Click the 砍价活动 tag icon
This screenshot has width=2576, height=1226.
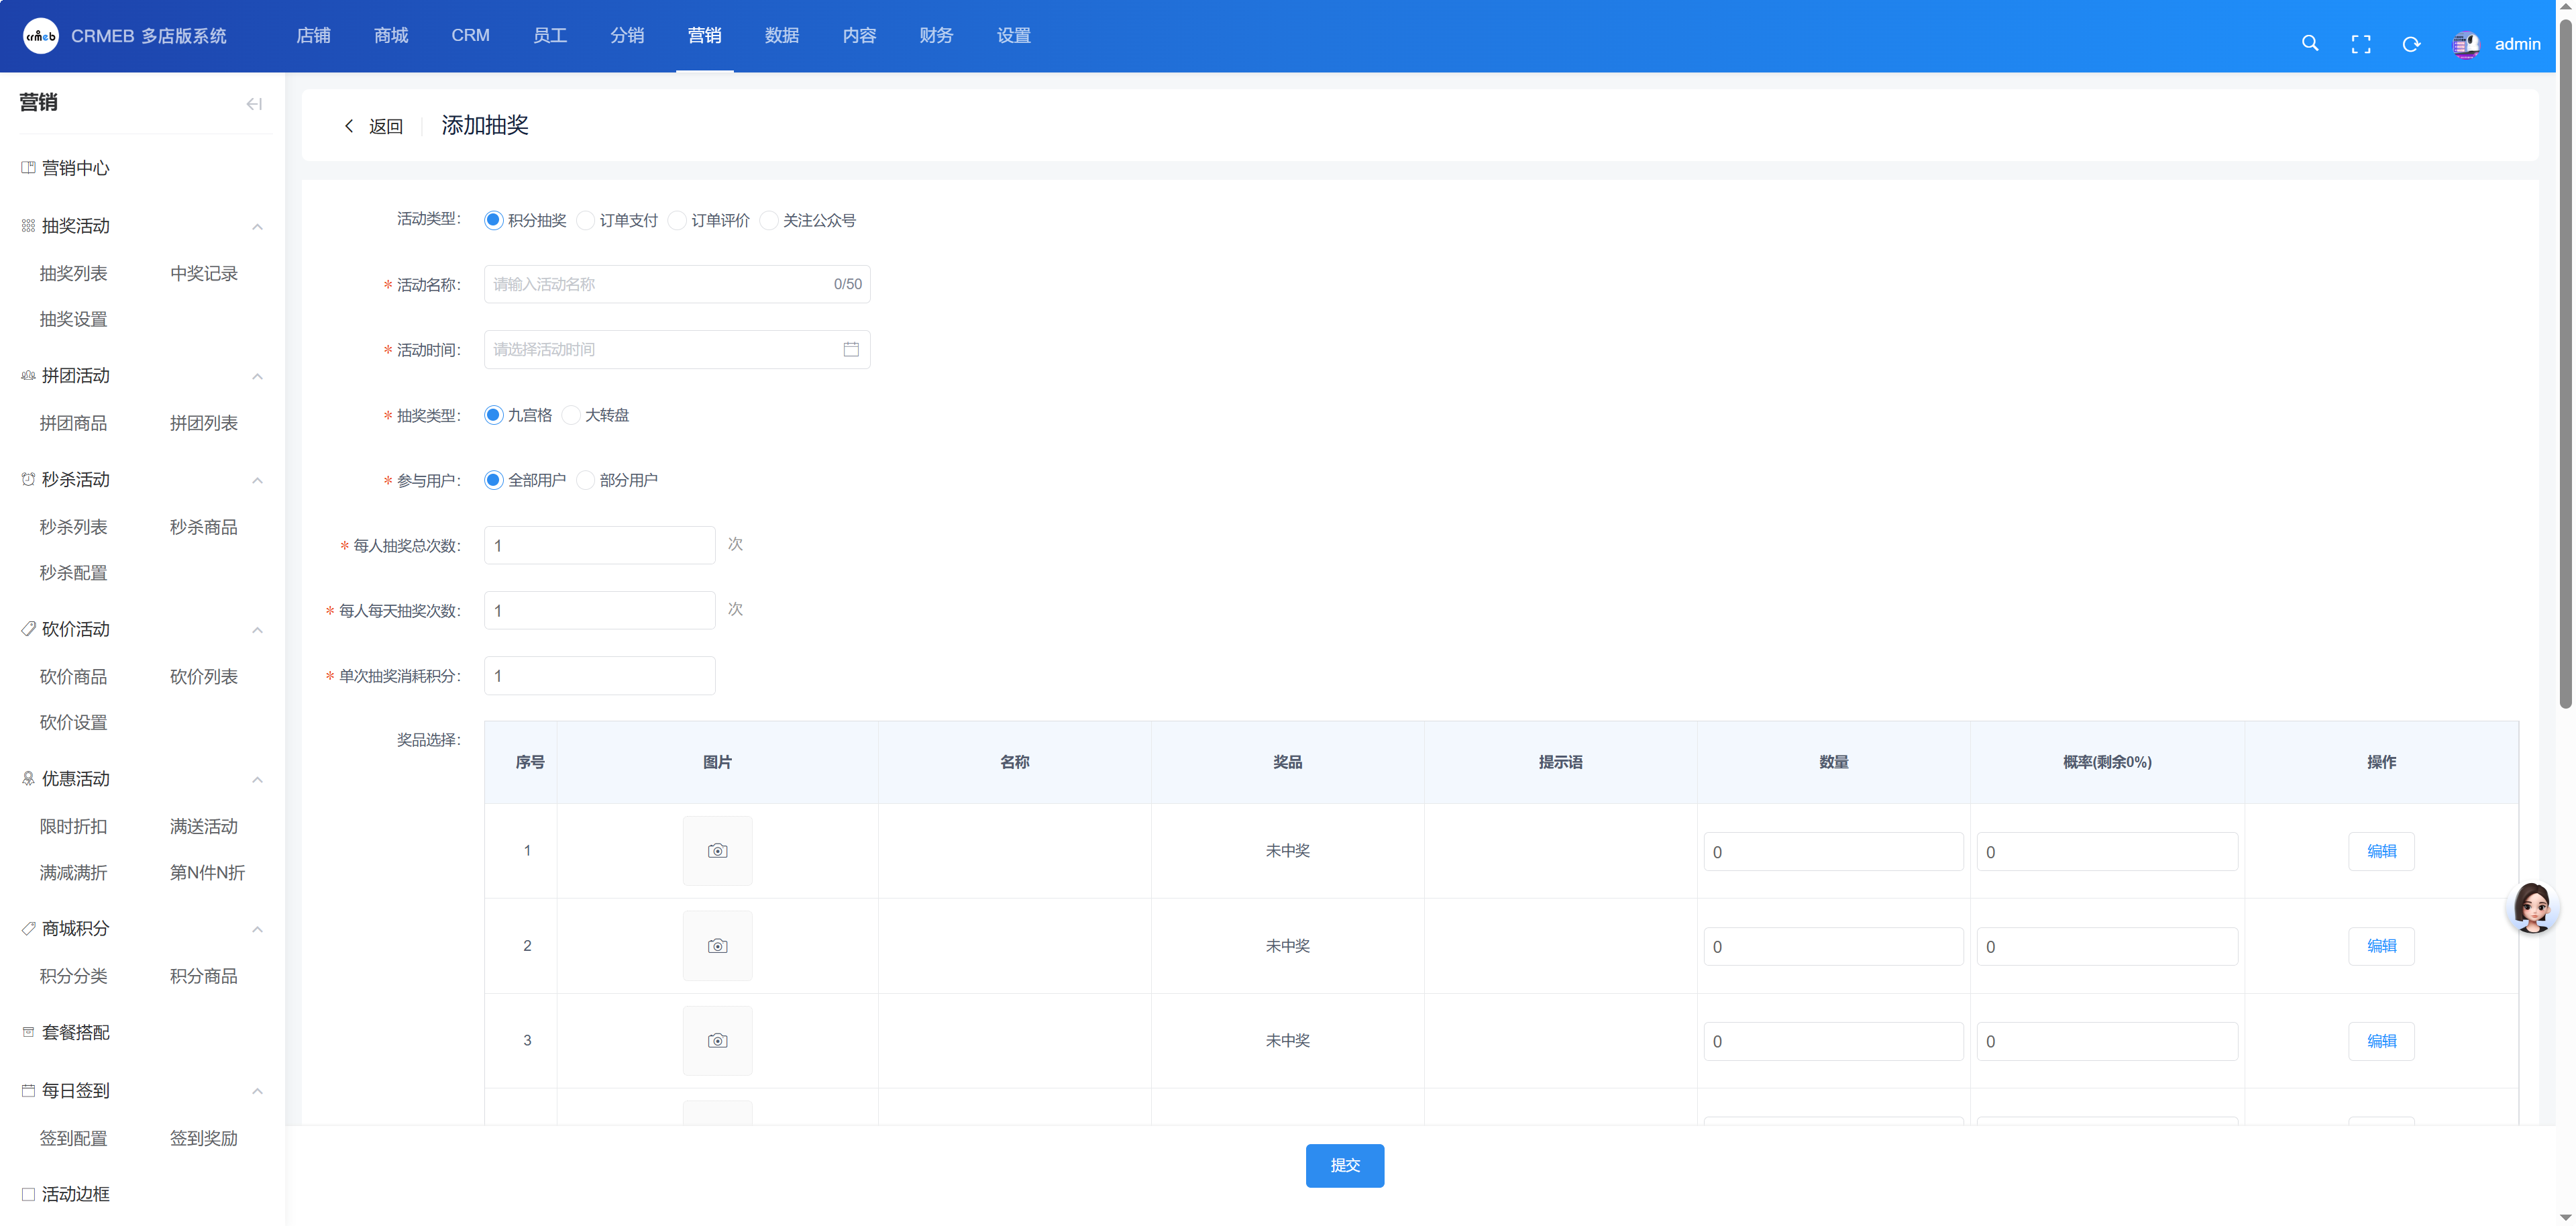(28, 629)
